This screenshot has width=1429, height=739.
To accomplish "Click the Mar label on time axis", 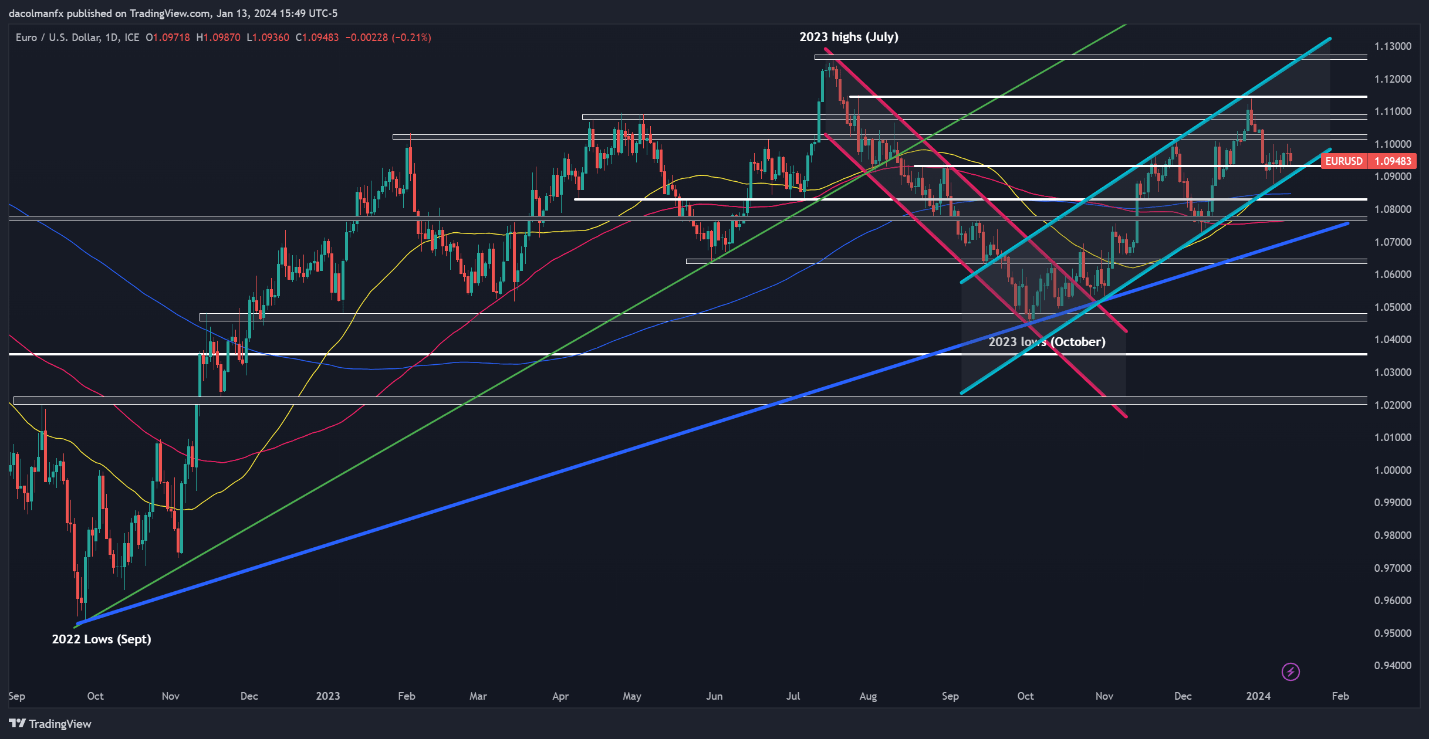I will pyautogui.click(x=478, y=695).
